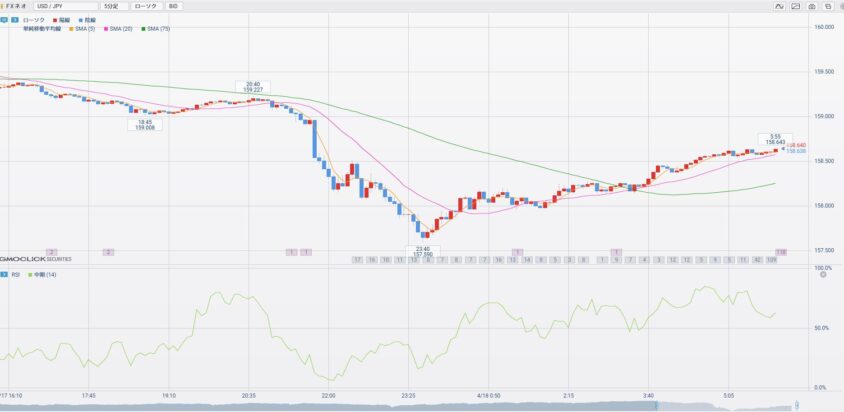Click the 118 news marker at chart right
Viewport: 844px width, 412px height.
(x=781, y=251)
